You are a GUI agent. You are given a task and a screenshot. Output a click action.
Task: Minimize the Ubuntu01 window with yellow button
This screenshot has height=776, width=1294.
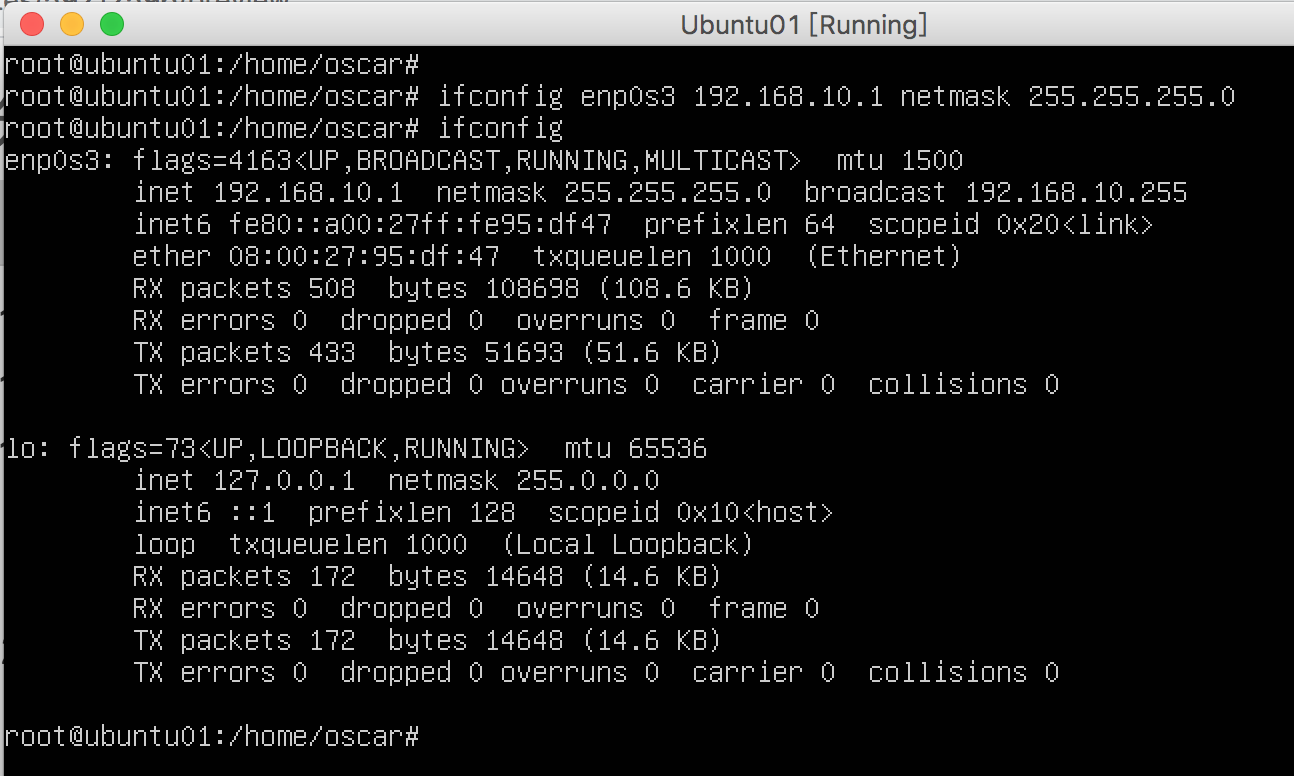click(72, 23)
